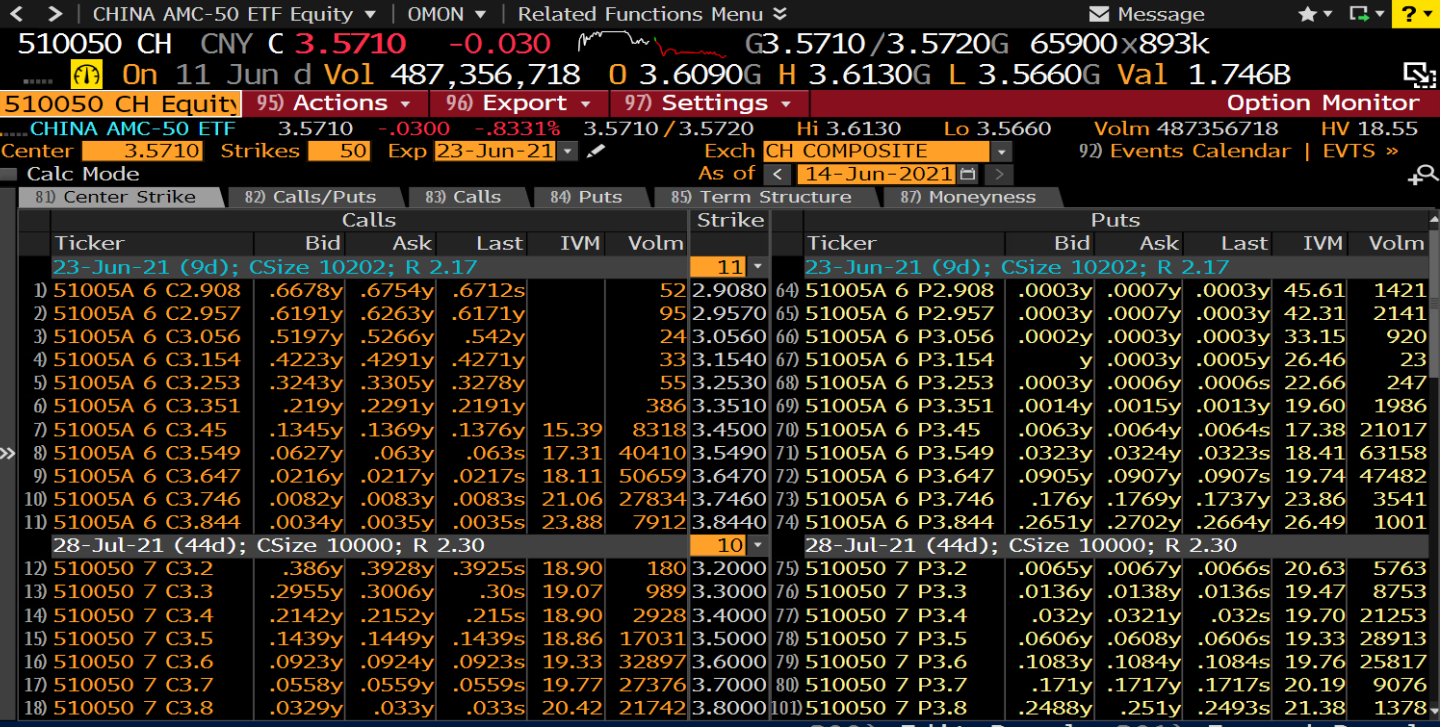Switch to the Center Strike tab
The image size is (1440, 727).
[120, 197]
